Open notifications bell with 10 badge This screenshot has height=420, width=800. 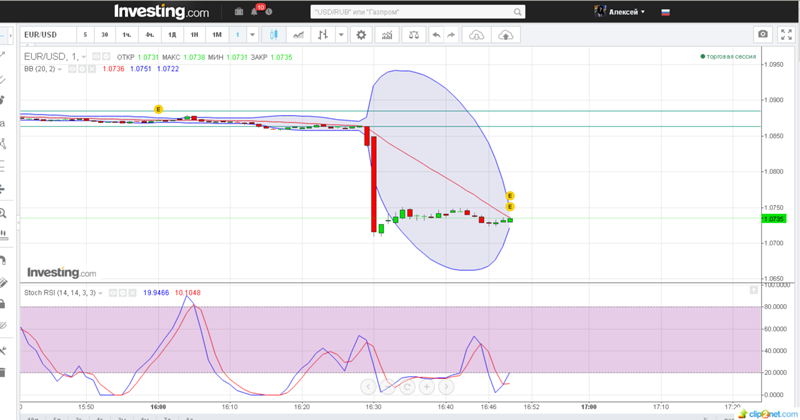coord(255,11)
